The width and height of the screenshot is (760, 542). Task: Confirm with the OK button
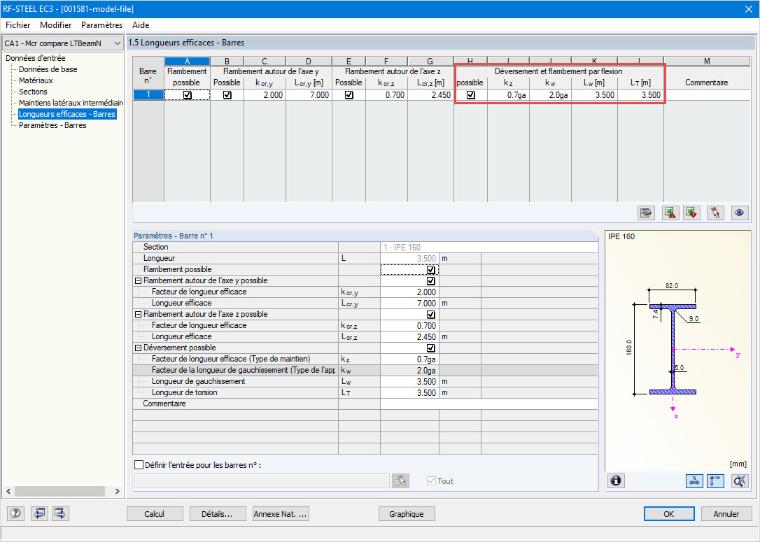click(669, 514)
